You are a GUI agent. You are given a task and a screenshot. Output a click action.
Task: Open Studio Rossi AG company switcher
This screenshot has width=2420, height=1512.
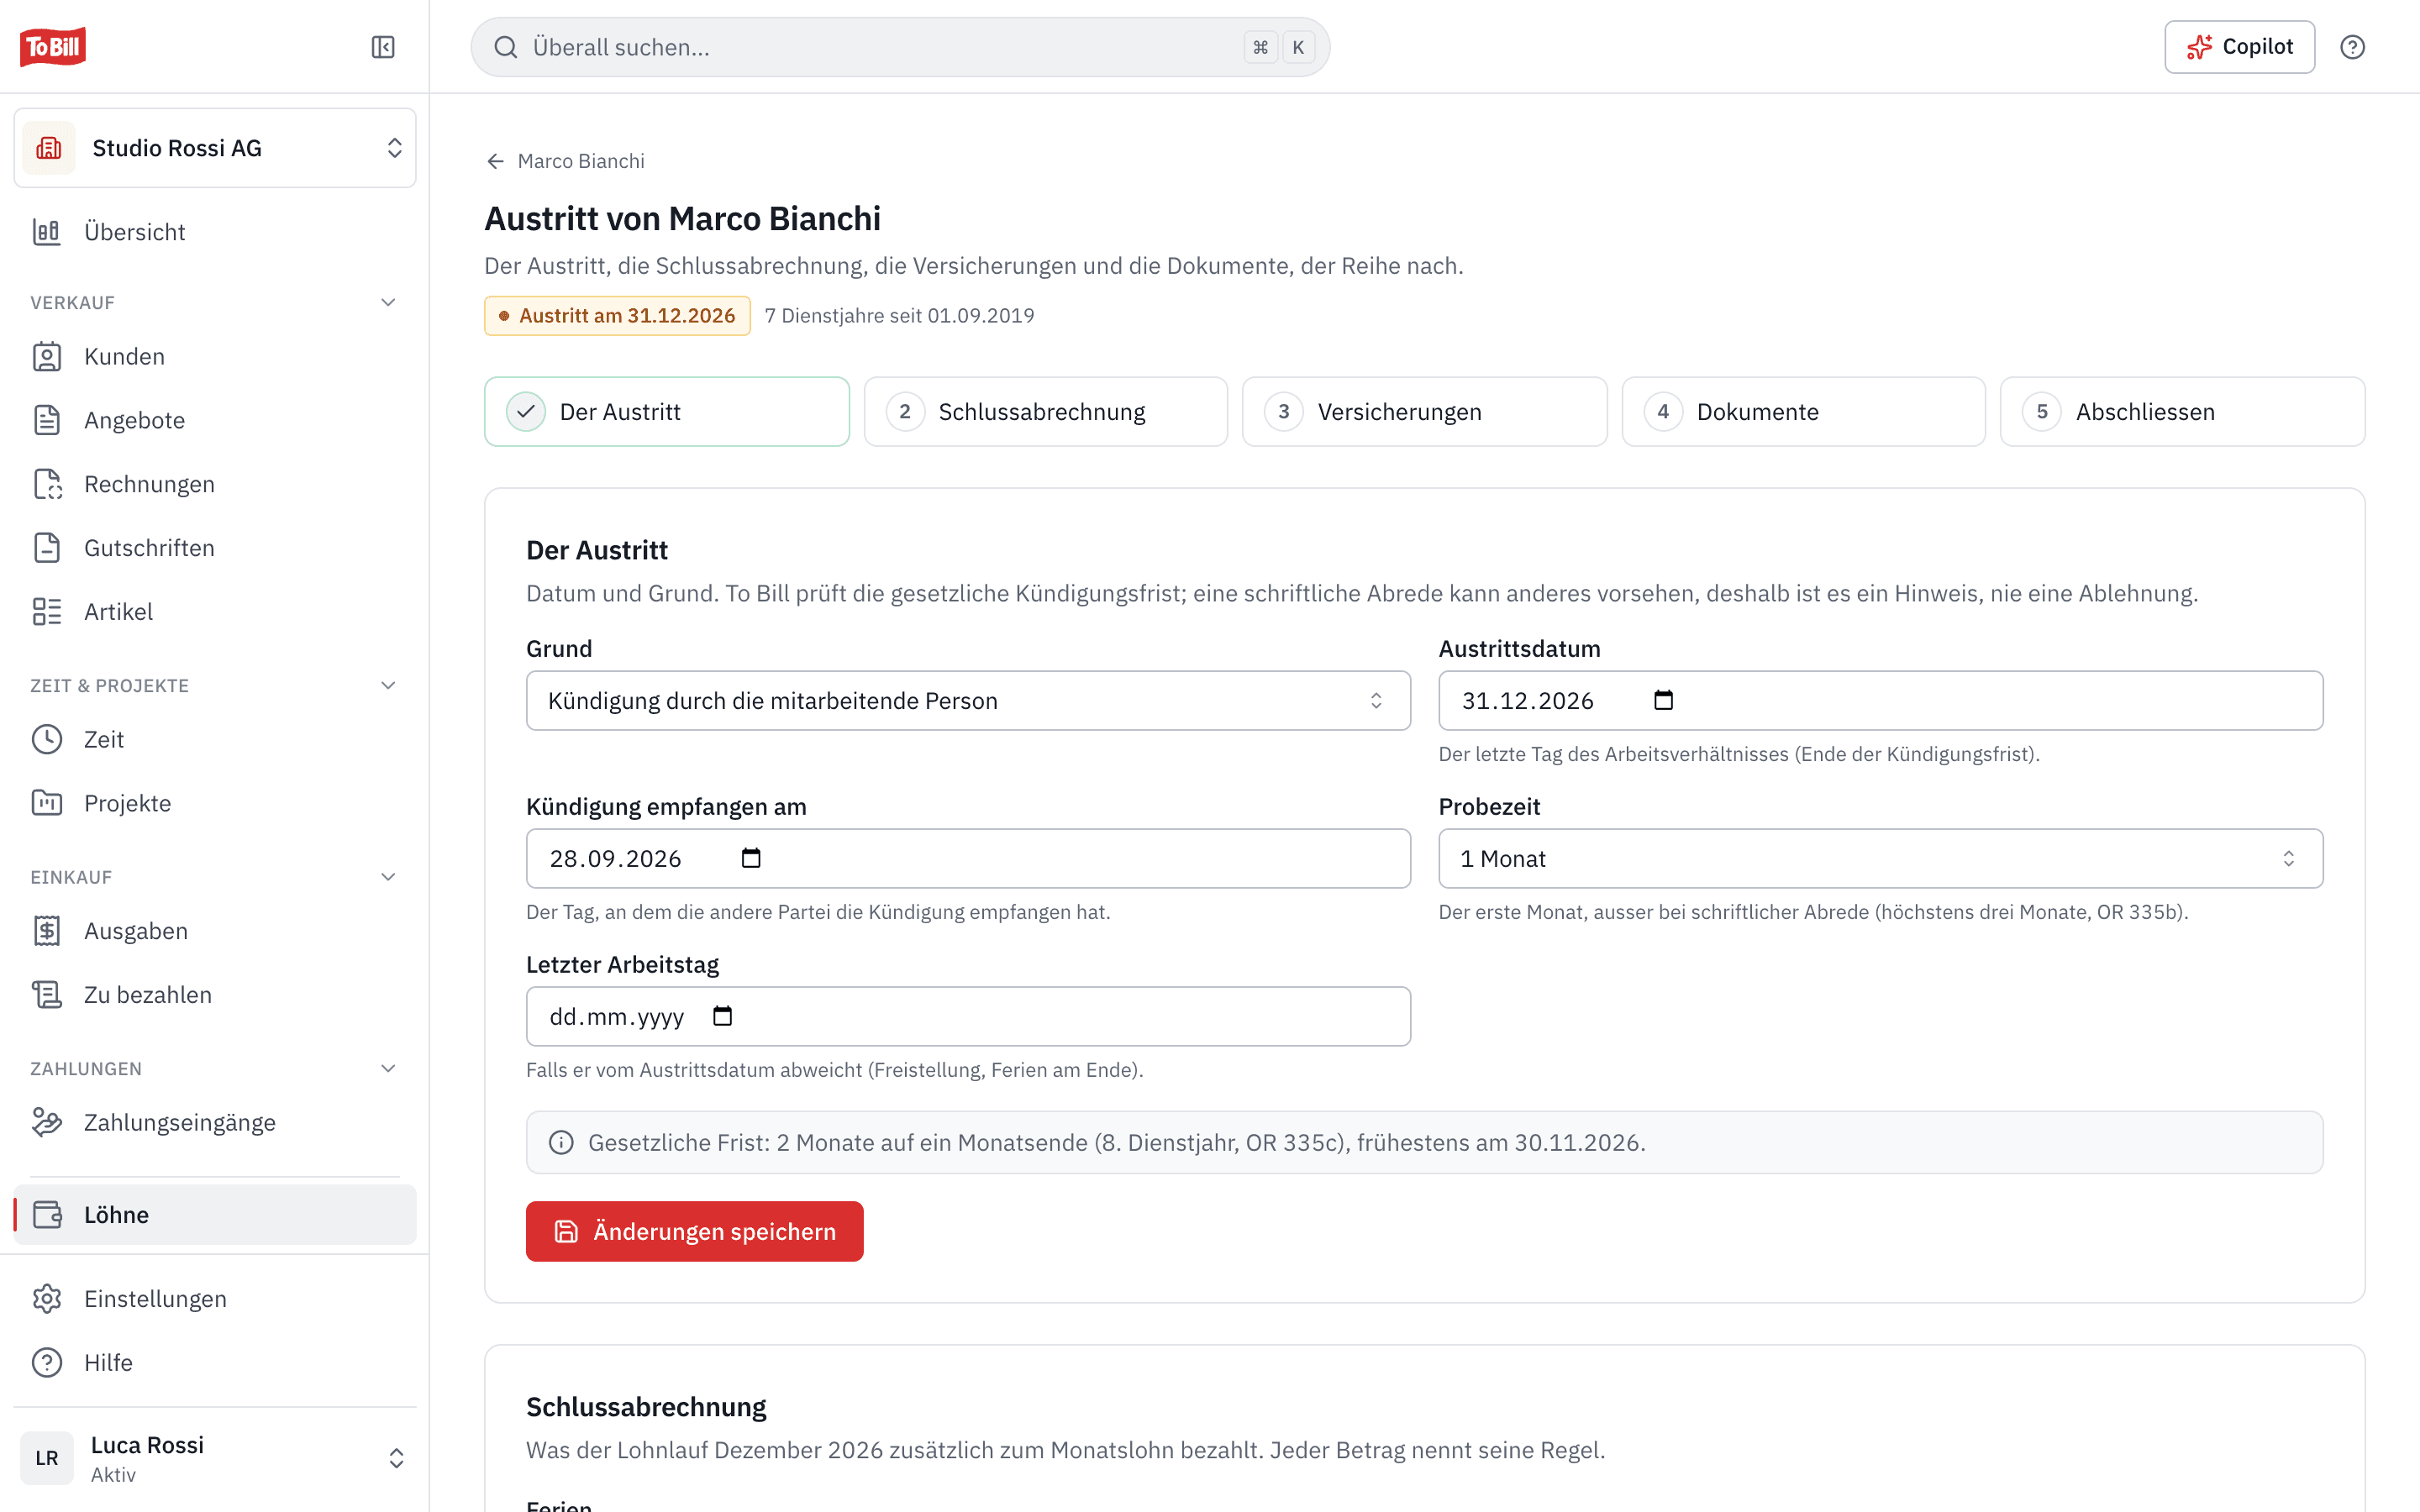coord(215,148)
